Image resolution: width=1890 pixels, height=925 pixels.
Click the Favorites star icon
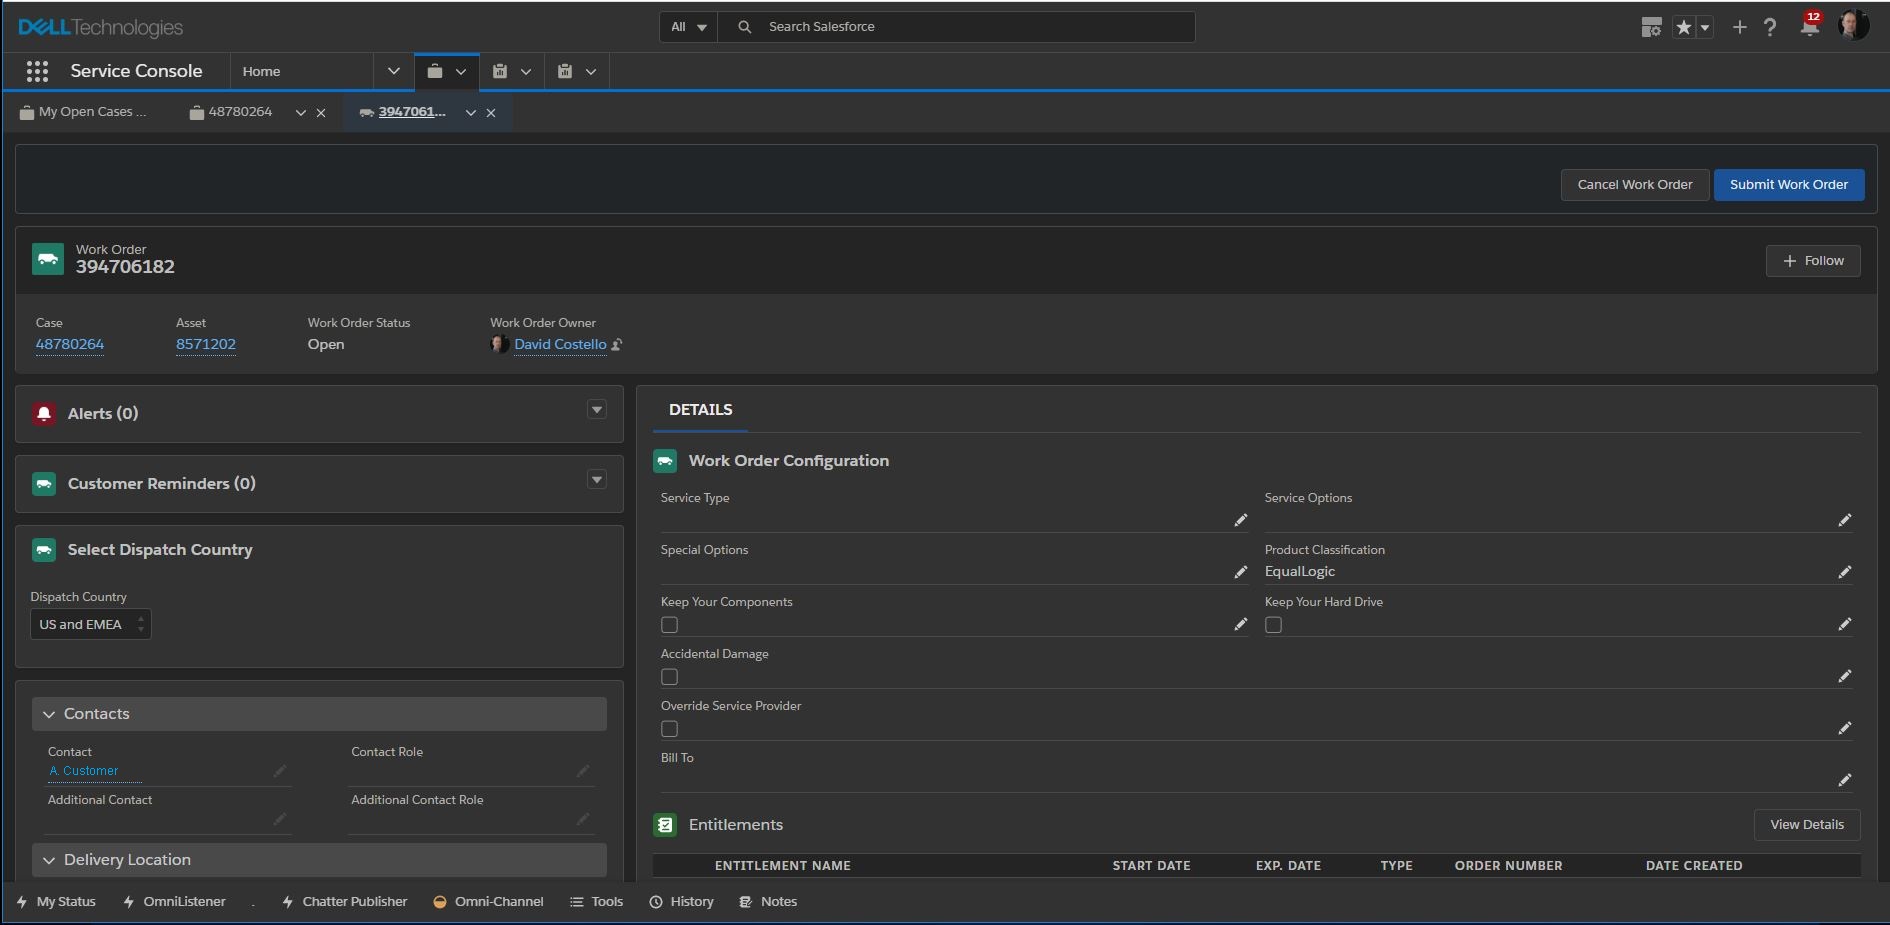[x=1684, y=27]
